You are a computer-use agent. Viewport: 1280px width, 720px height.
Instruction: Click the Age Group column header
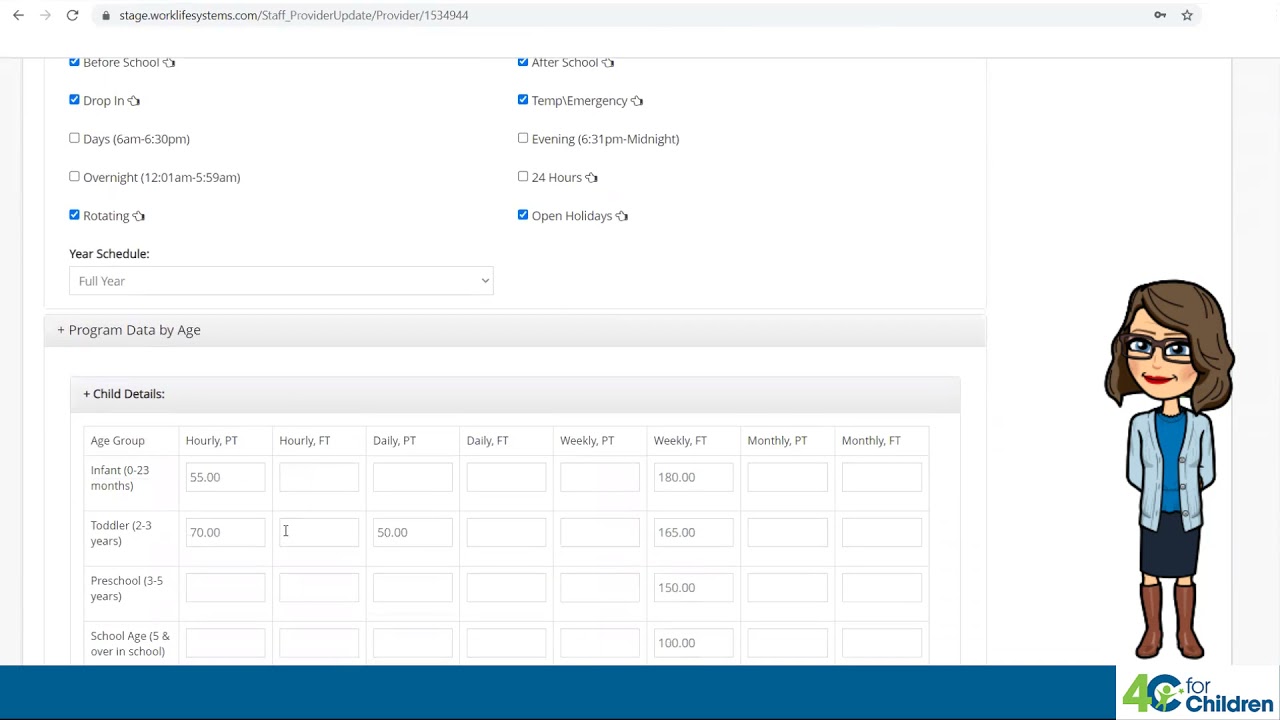(118, 440)
